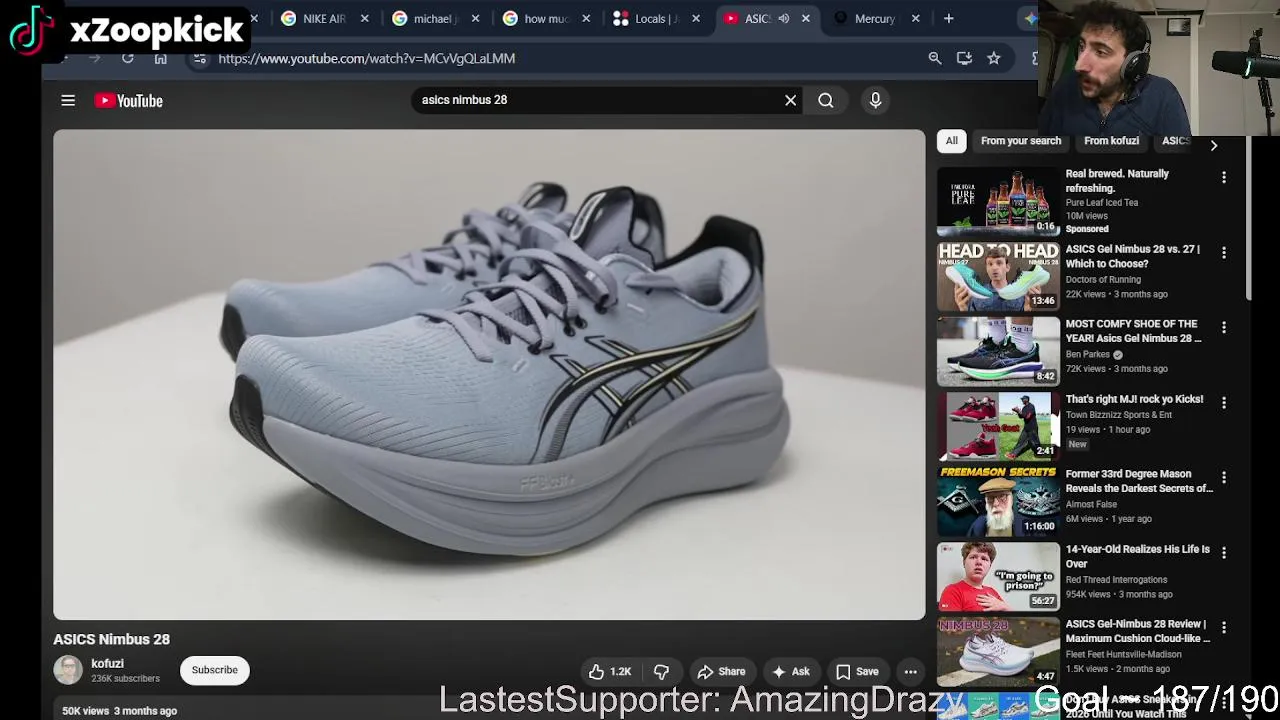1280x720 pixels.
Task: Open options for Gel-Nimbus 28 Review video
Action: 1223,627
